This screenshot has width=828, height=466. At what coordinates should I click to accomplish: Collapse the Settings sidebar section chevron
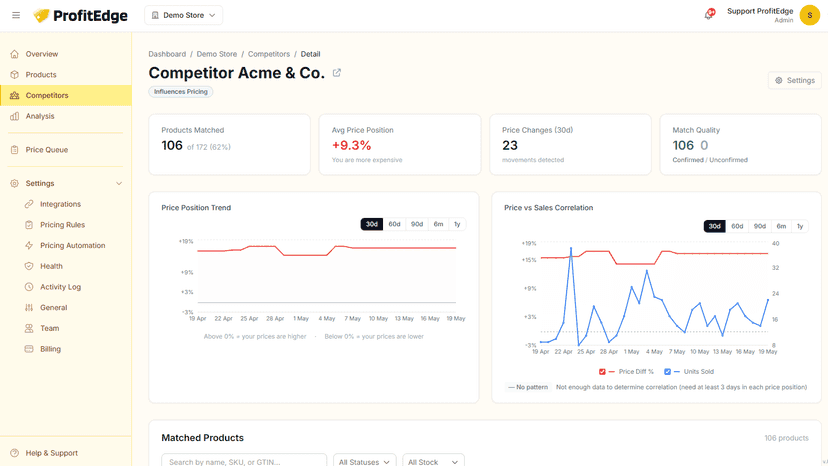119,183
